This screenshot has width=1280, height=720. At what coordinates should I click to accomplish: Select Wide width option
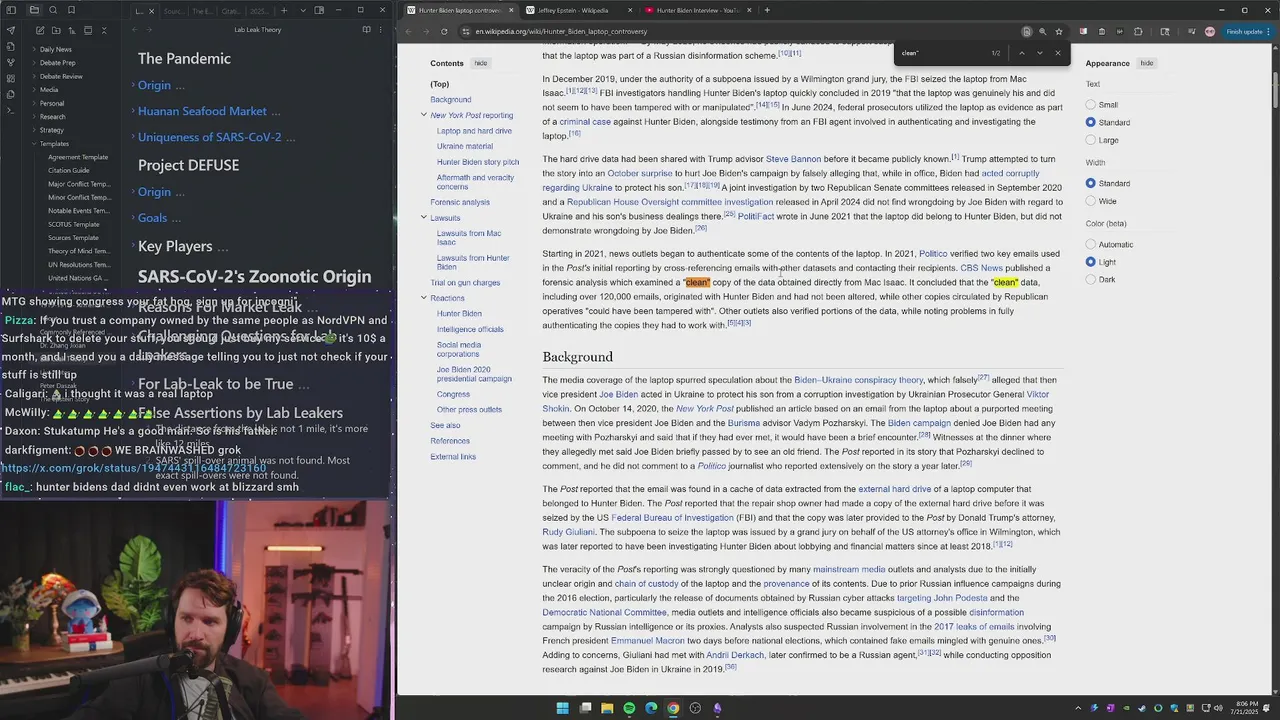tap(1091, 201)
